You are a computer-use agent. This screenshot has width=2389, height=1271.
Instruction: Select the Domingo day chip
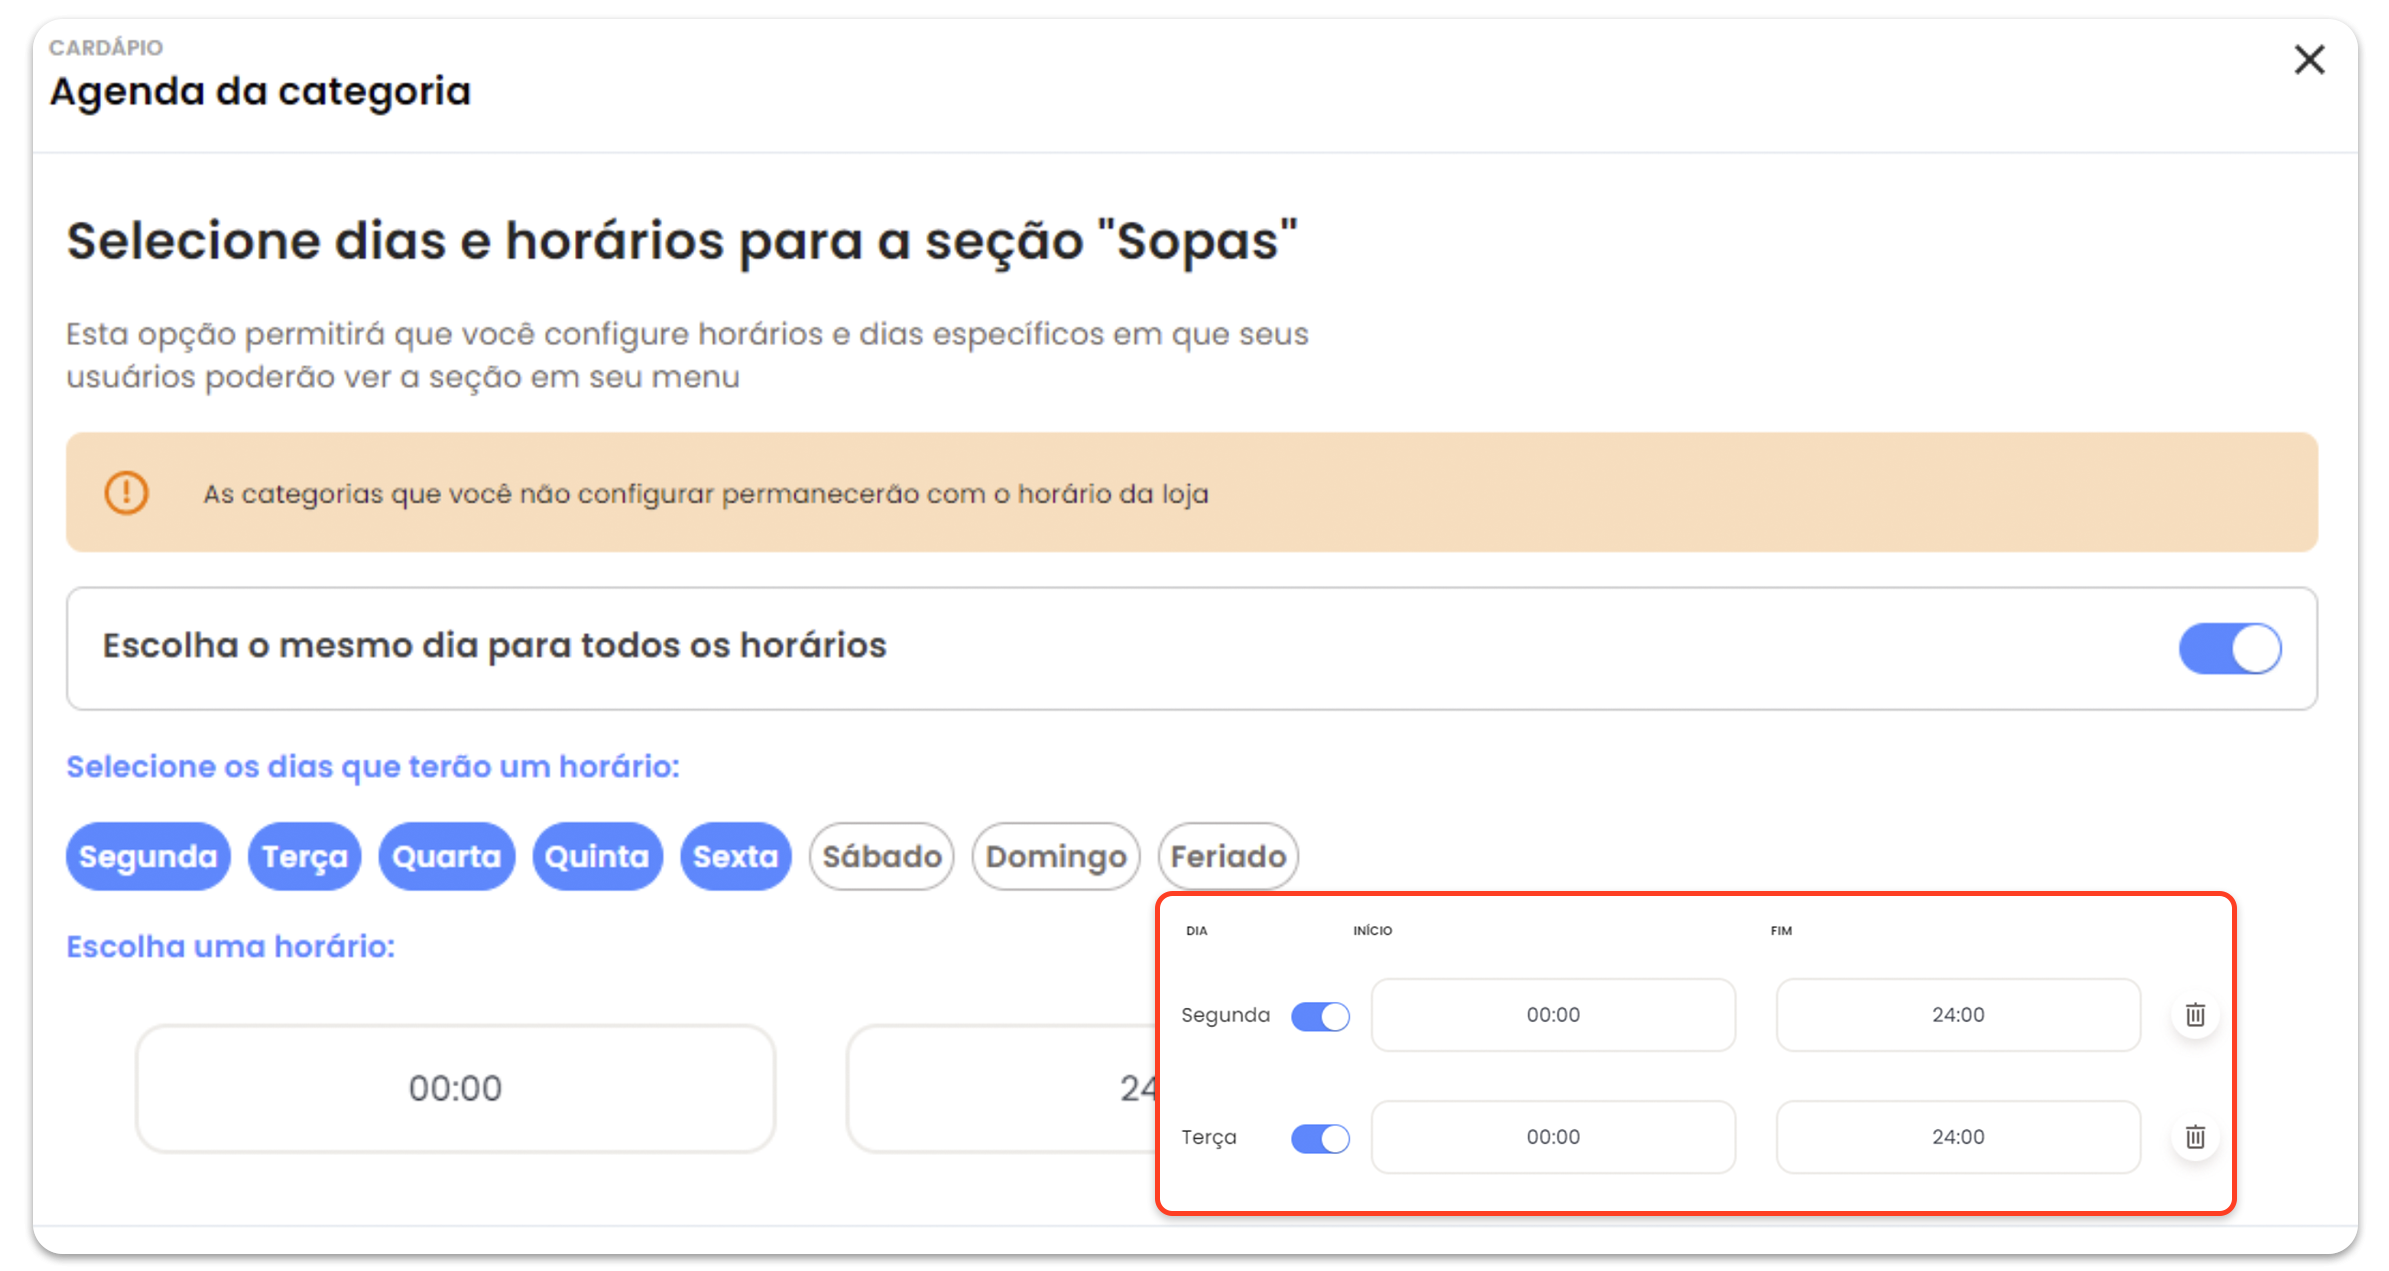(x=1055, y=856)
